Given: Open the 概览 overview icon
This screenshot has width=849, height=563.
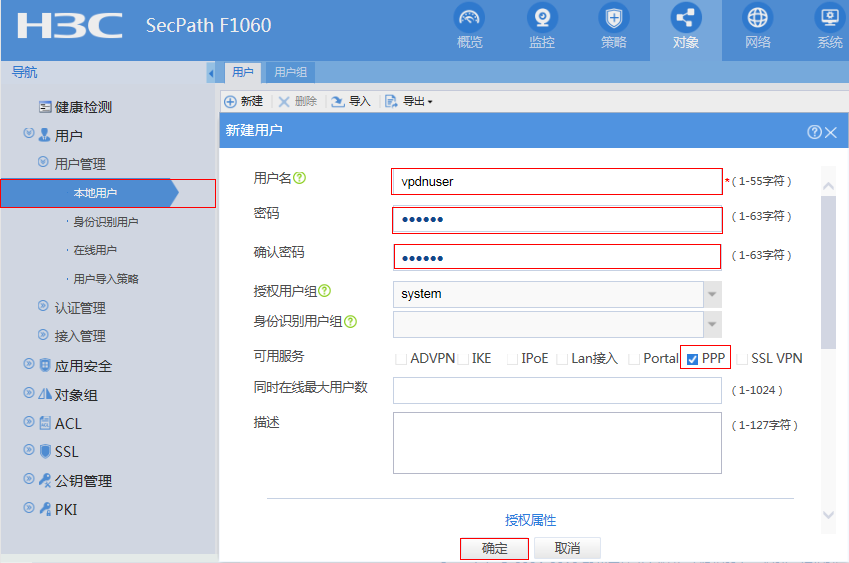Looking at the screenshot, I should (x=469, y=18).
